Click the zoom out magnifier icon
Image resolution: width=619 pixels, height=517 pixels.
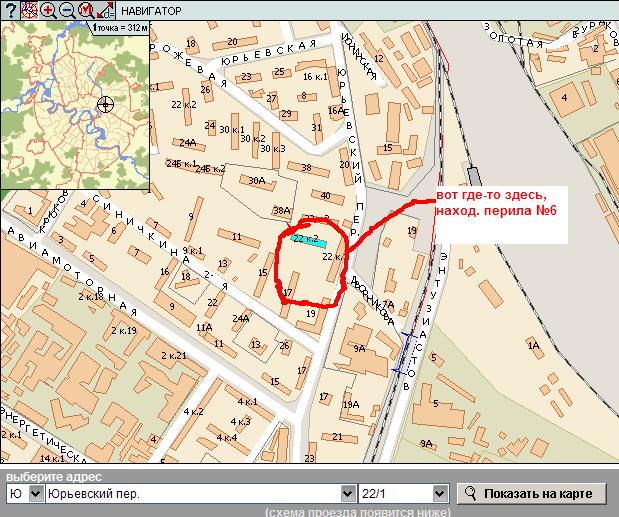[66, 10]
